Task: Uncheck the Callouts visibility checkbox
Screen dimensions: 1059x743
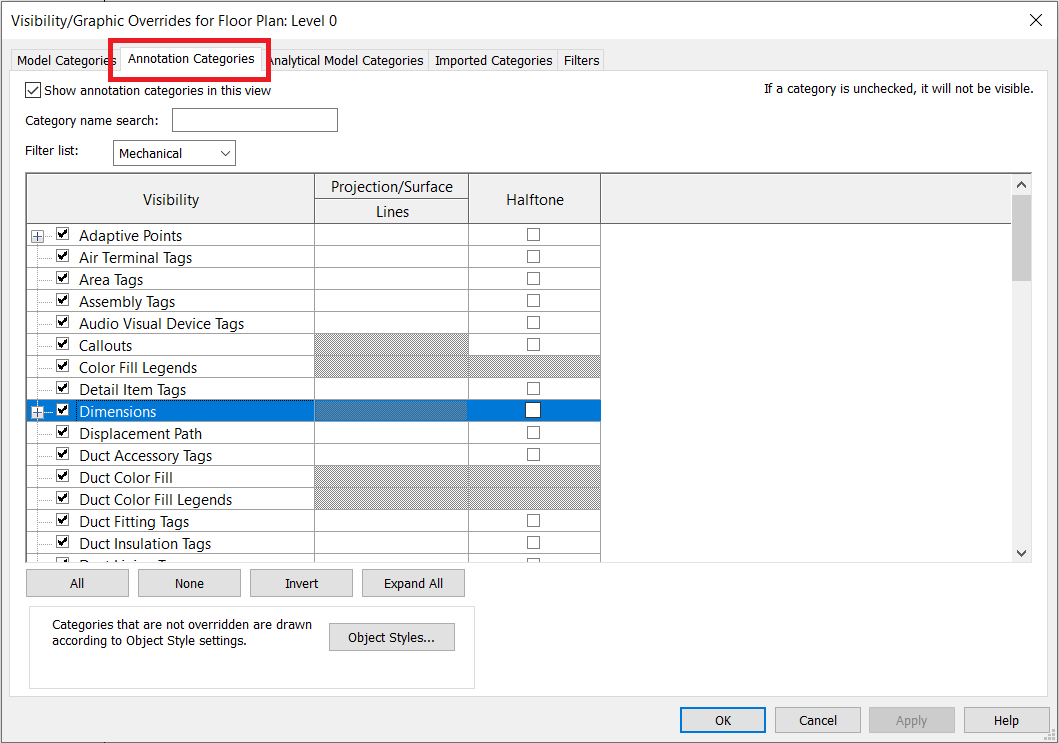Action: coord(62,344)
